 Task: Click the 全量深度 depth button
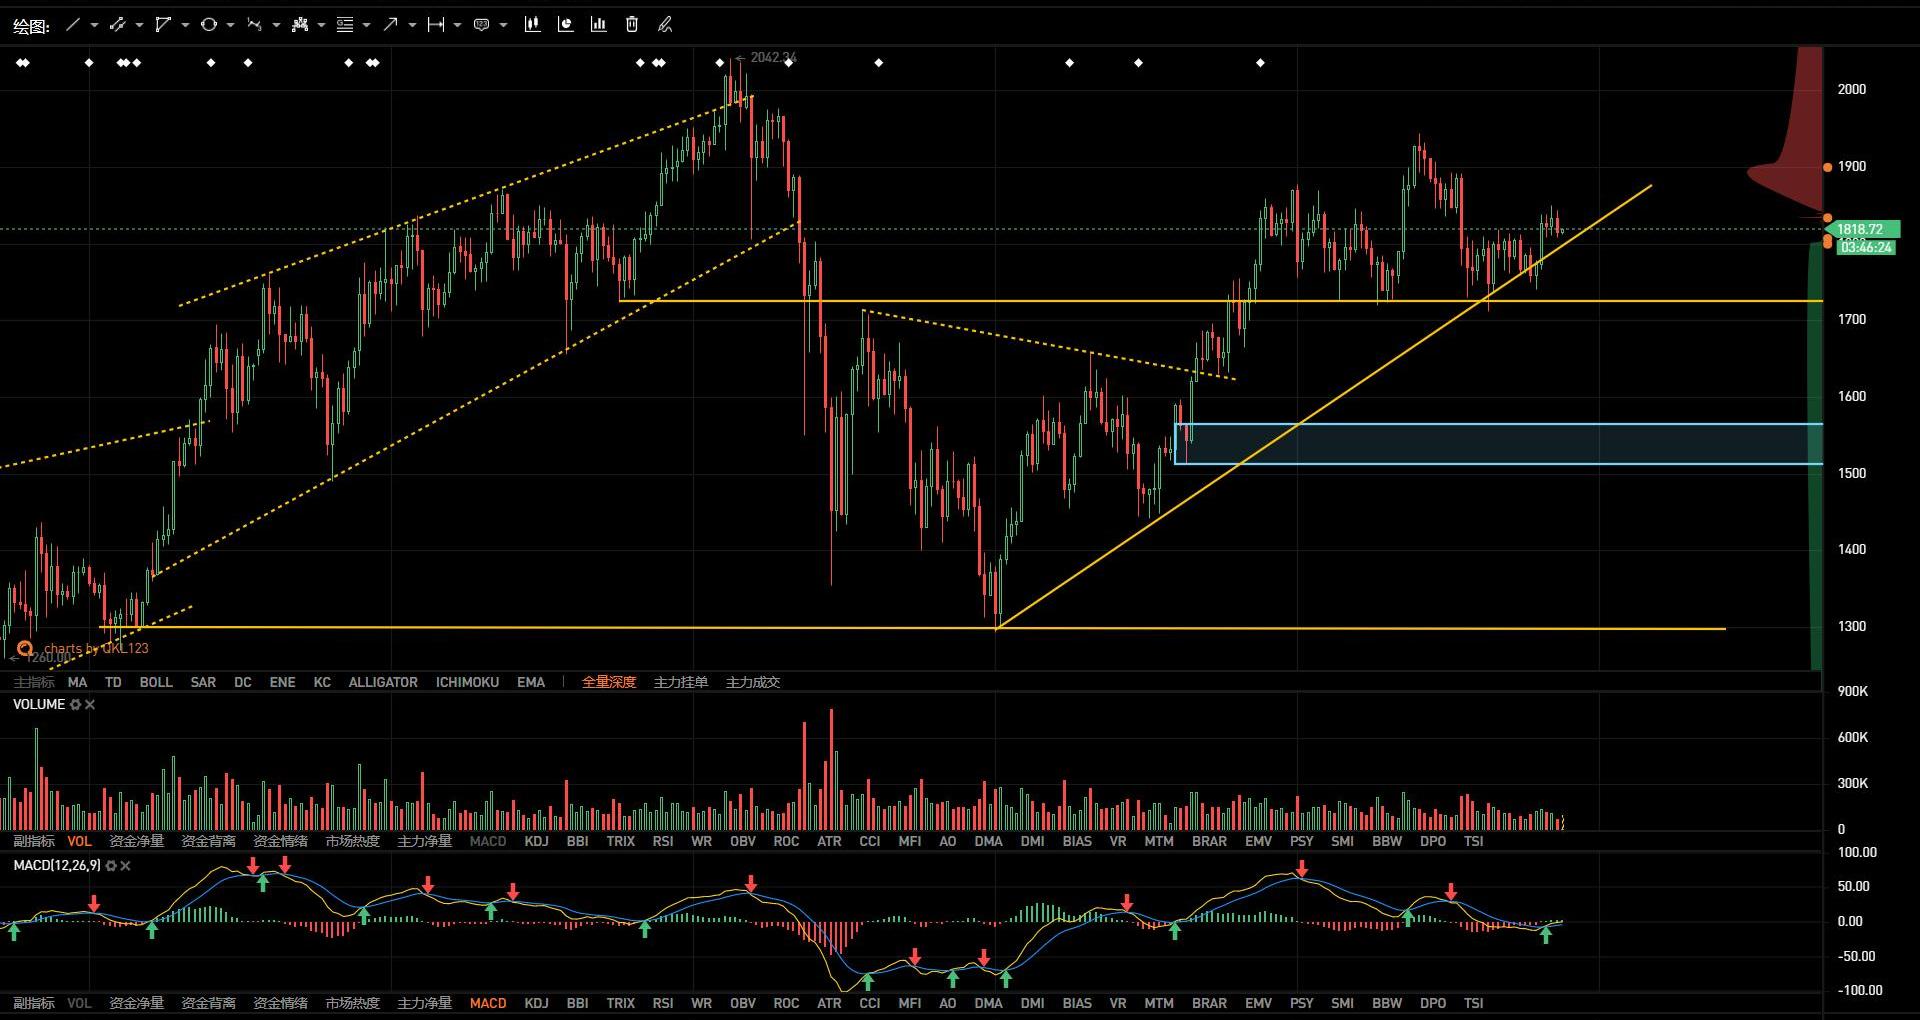(x=609, y=682)
